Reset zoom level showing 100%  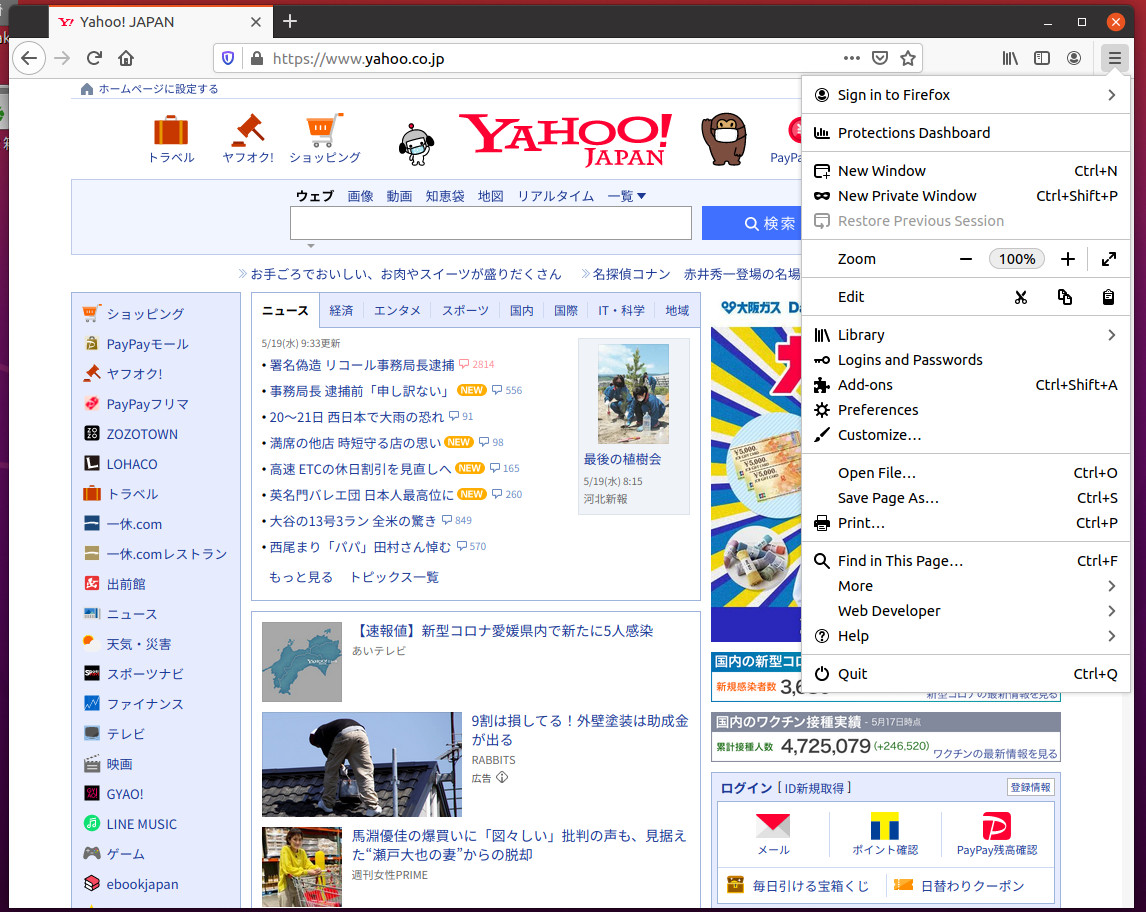(x=1017, y=259)
